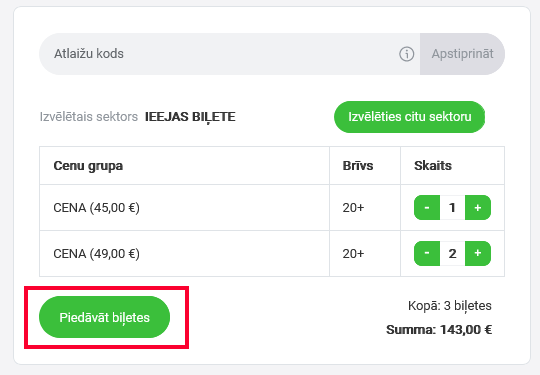This screenshot has width=540, height=375.
Task: Confirm the code with Apstiprināt button
Action: [462, 54]
